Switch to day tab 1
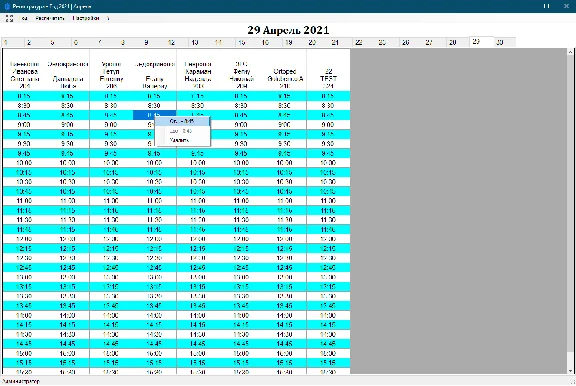Image resolution: width=576 pixels, height=386 pixels. pyautogui.click(x=12, y=43)
